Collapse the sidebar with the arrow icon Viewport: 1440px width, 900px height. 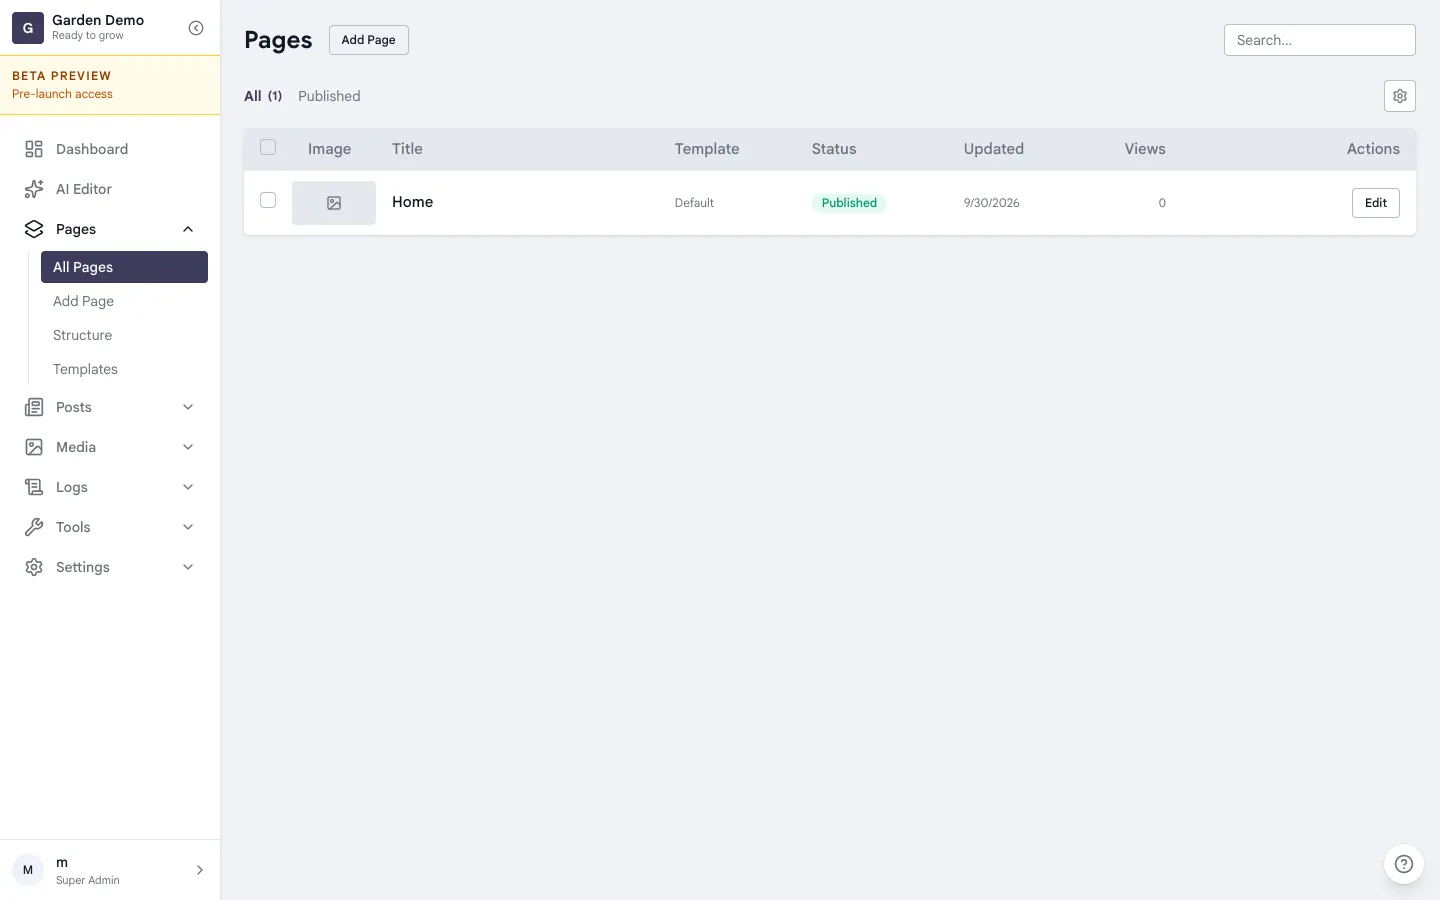pyautogui.click(x=196, y=28)
